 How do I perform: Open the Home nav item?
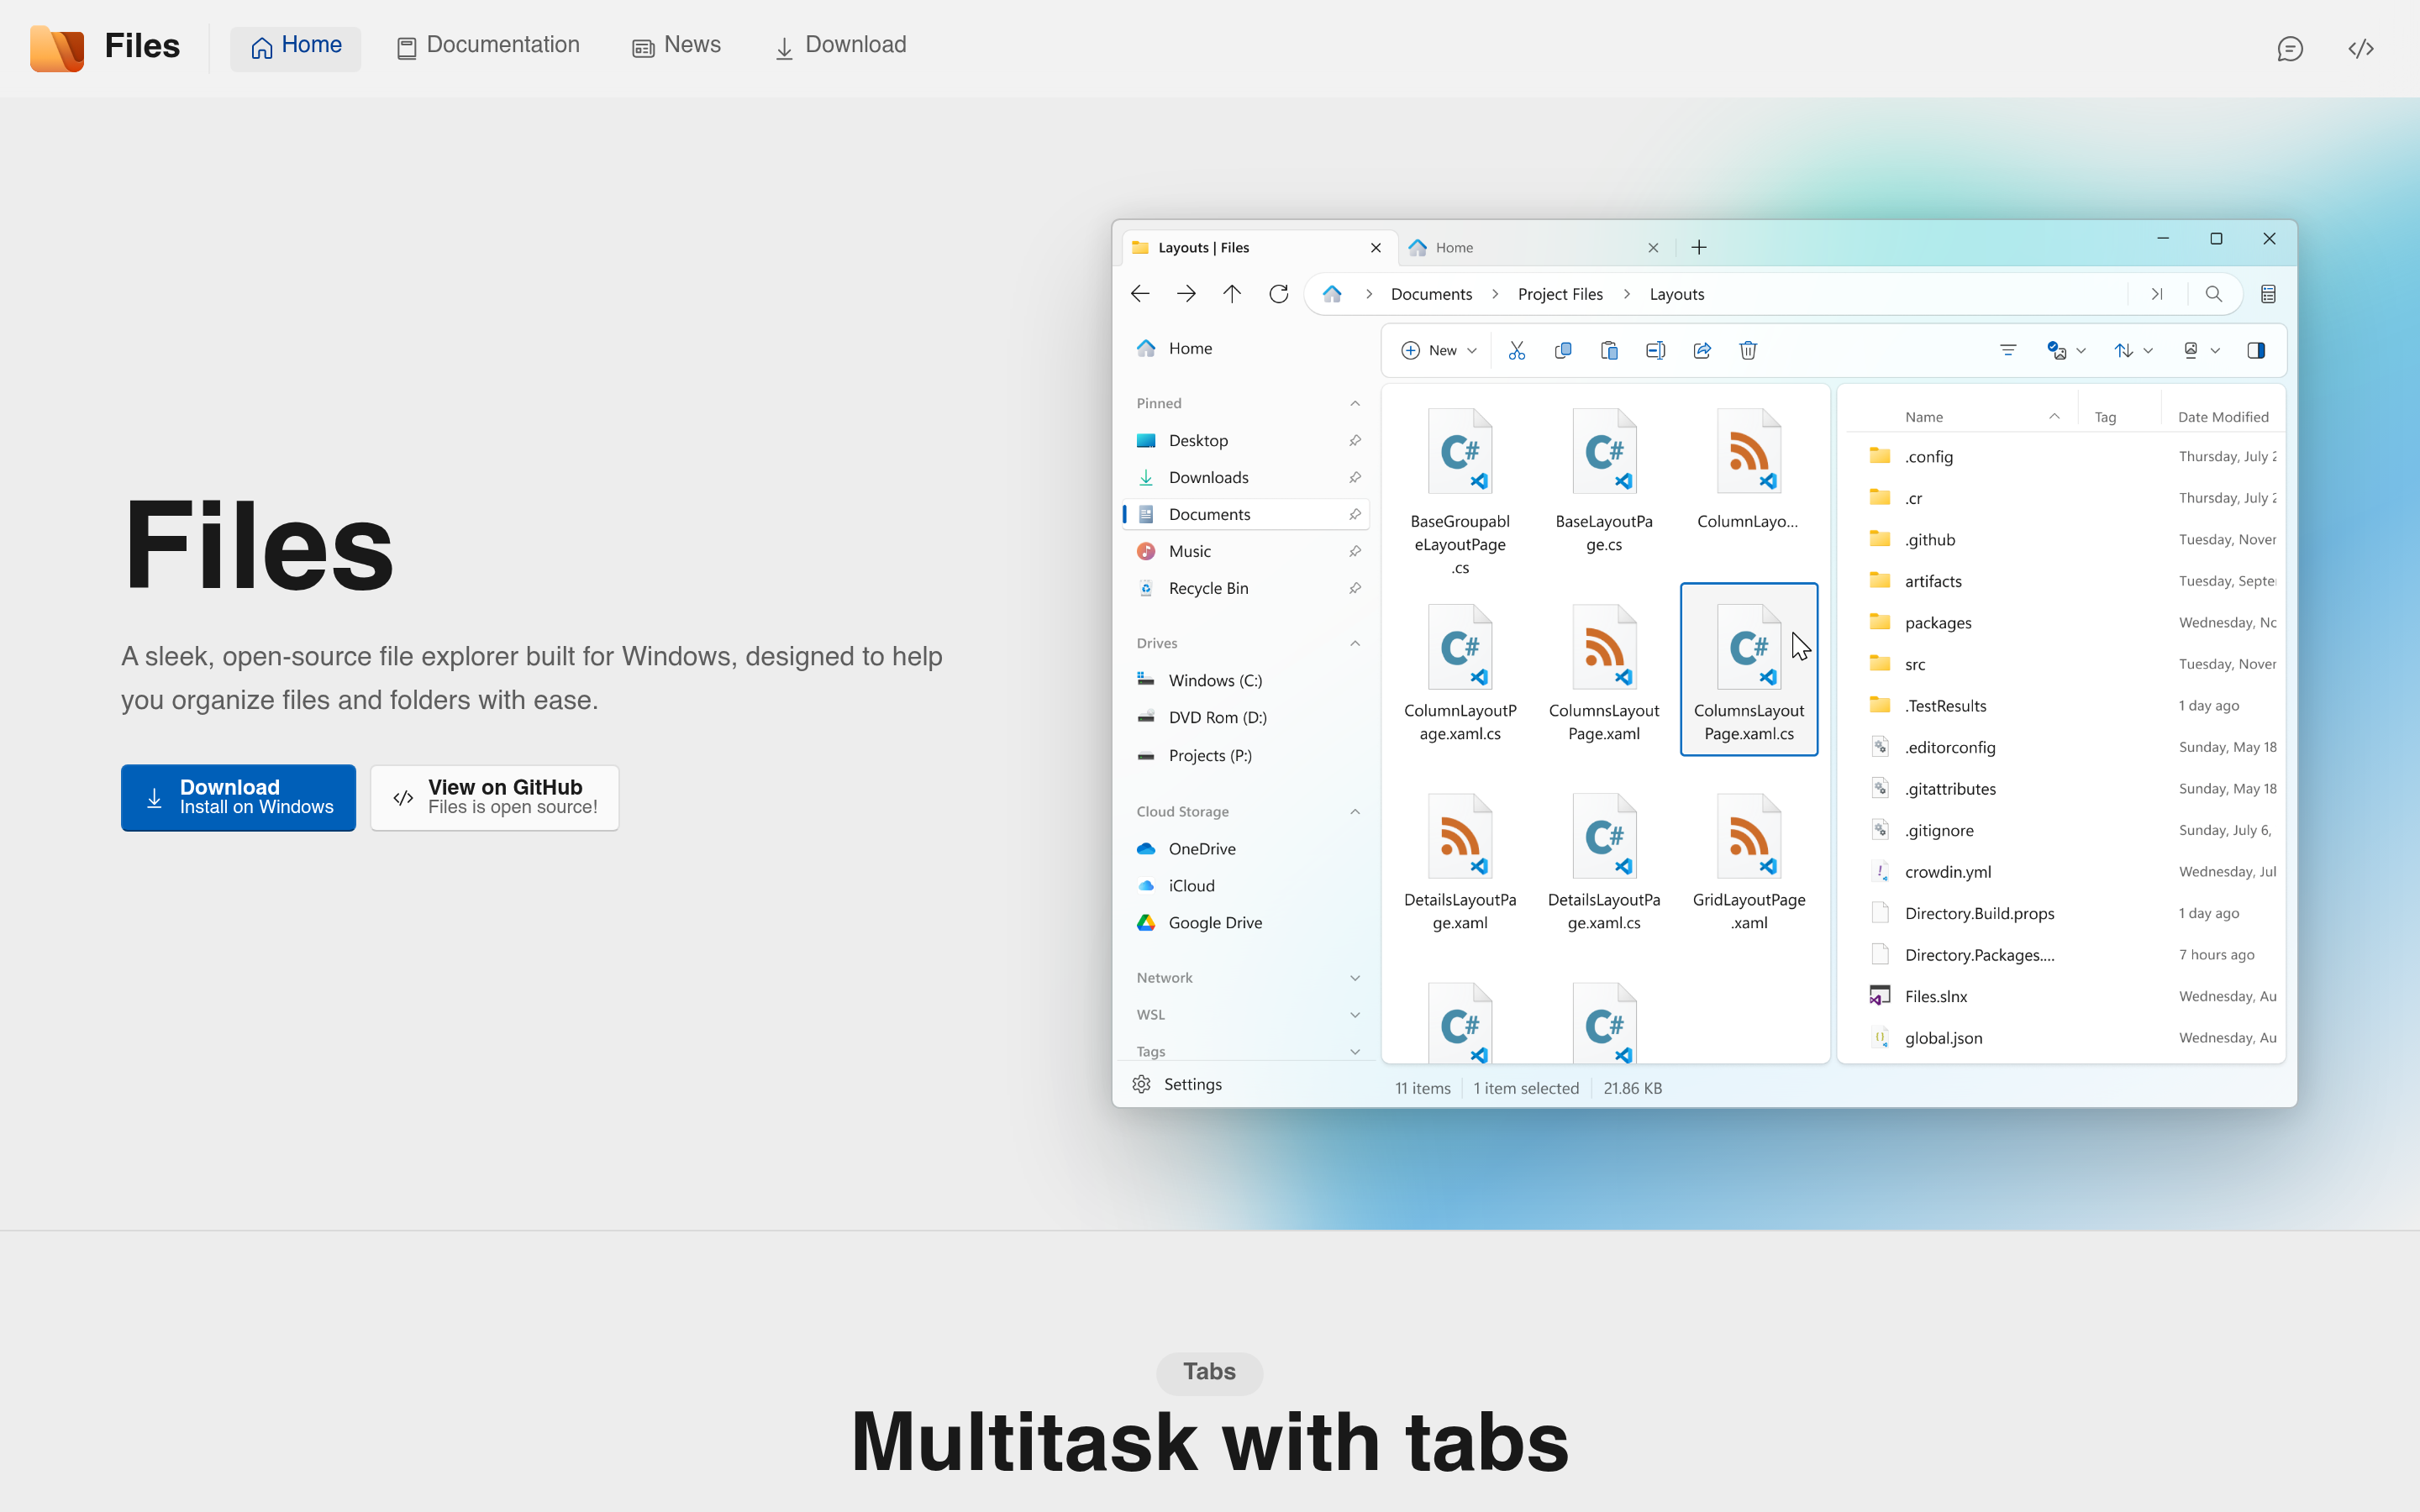click(x=296, y=47)
